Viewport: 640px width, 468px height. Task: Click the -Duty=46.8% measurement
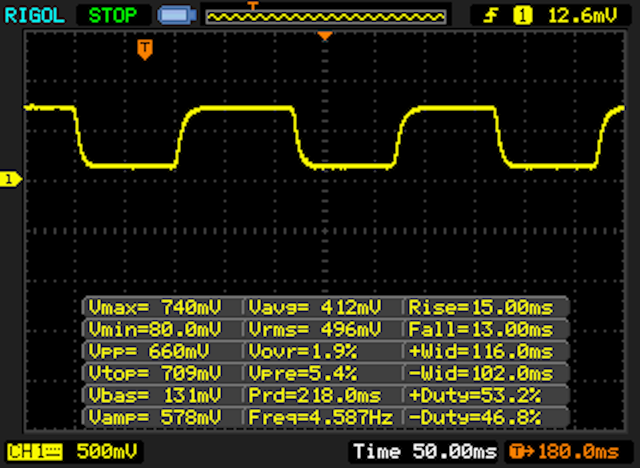475,417
